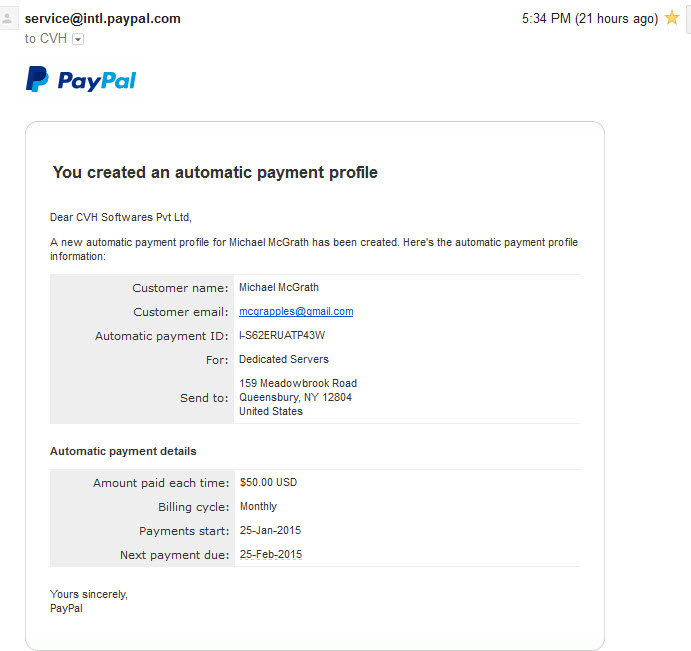Click the 'Automatic payment details' section heading
Screen dimensions: 691x651
tap(123, 451)
